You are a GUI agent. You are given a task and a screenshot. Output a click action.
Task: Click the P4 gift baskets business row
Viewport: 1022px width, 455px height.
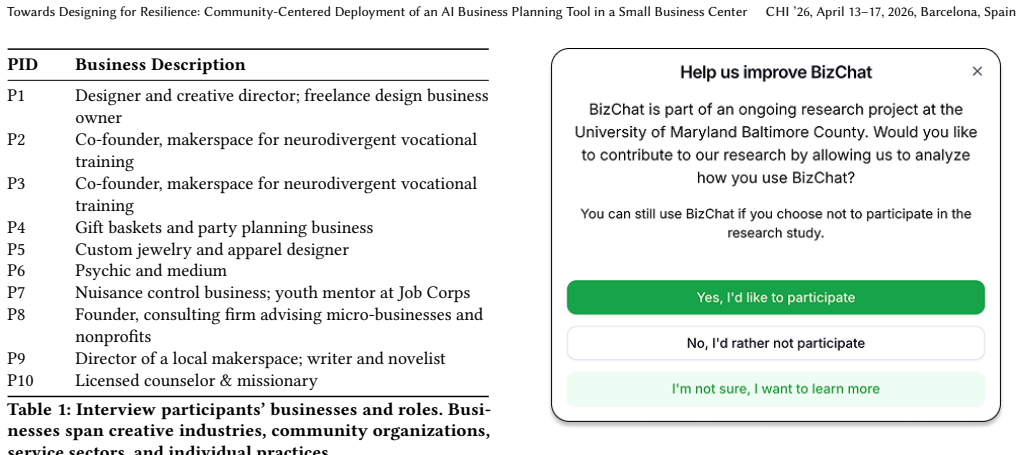coord(248,228)
